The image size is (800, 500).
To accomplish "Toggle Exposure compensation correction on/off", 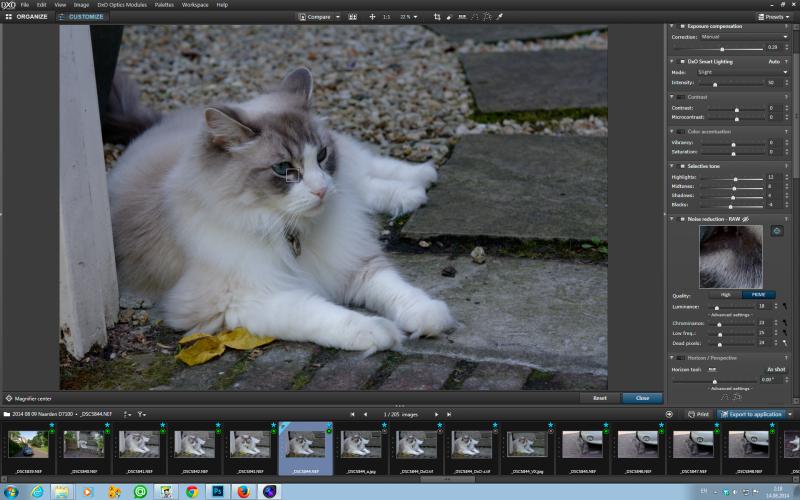I will click(x=682, y=27).
